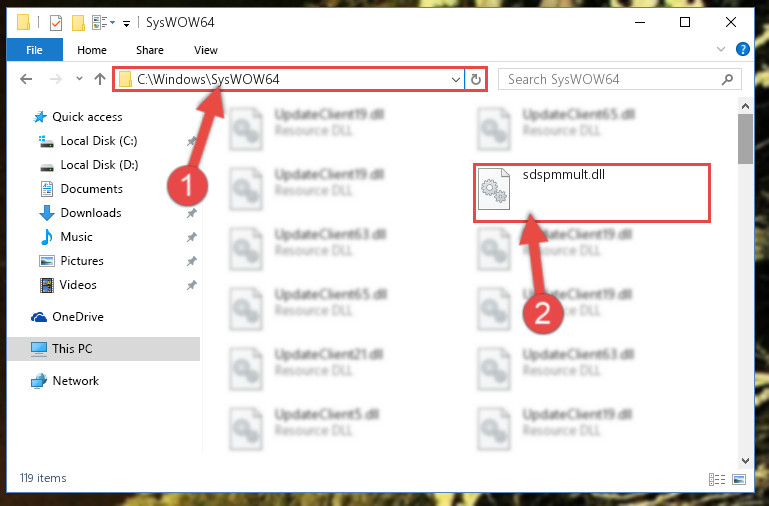
Task: Click the Properties checkmark icon in title bar
Action: pyautogui.click(x=56, y=23)
